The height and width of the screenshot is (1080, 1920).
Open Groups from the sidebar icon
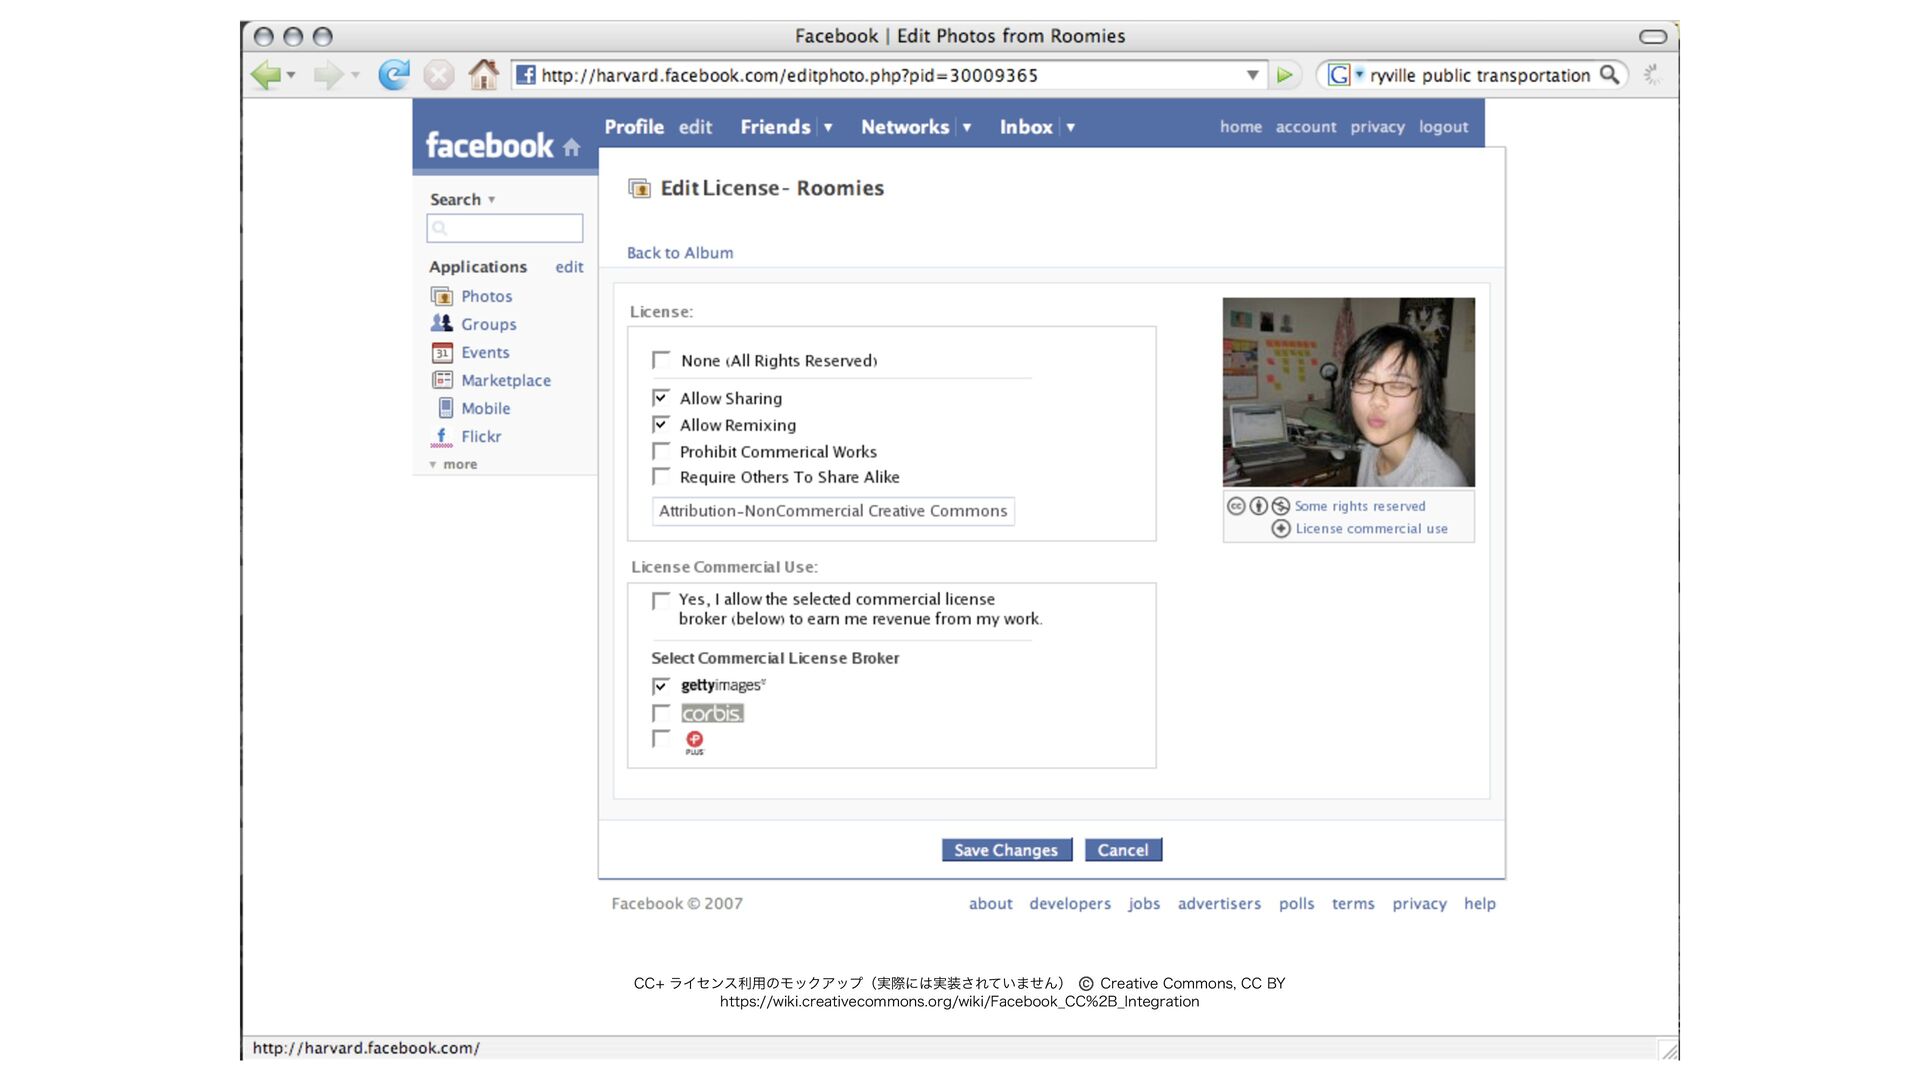[x=442, y=324]
